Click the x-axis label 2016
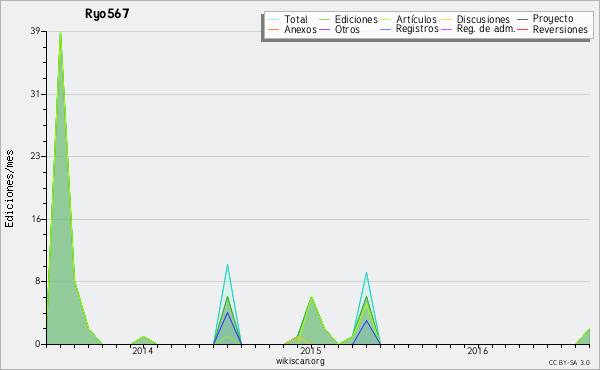Viewport: 600px width, 370px height. [478, 351]
